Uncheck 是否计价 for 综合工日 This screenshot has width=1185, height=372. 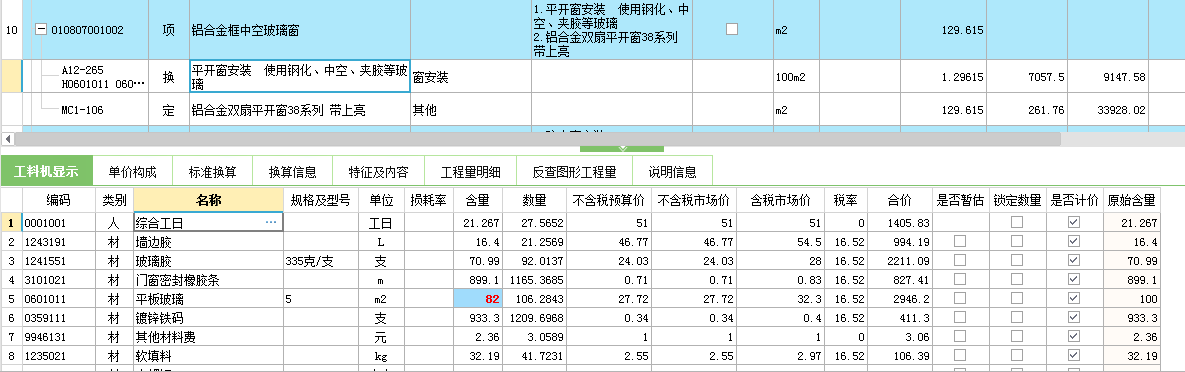click(x=1074, y=223)
